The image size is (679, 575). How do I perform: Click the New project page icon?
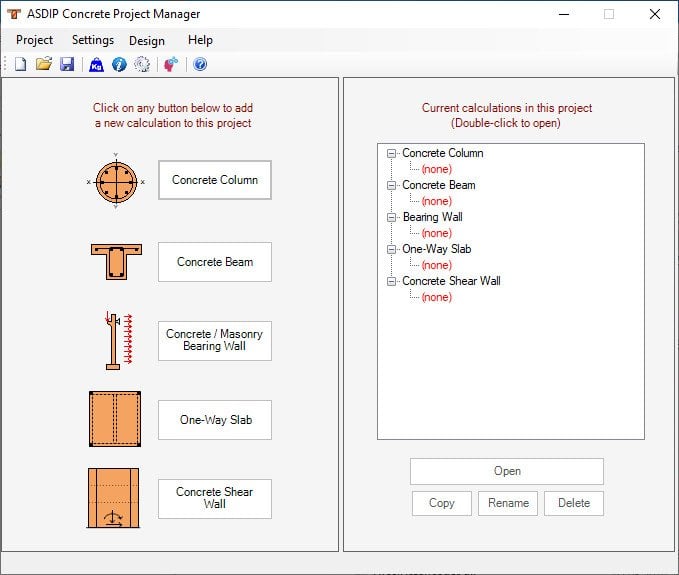pos(20,65)
